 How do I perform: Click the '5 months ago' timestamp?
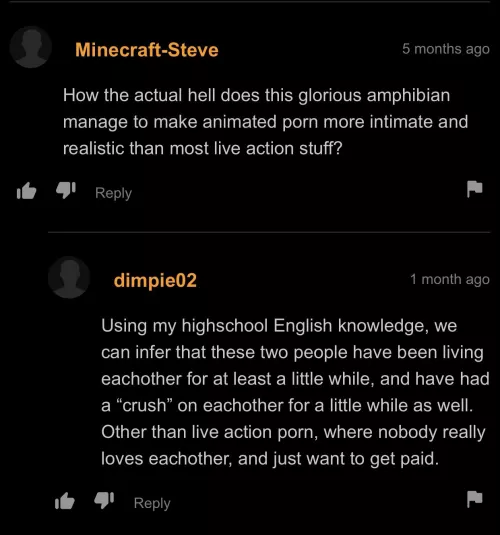[446, 49]
